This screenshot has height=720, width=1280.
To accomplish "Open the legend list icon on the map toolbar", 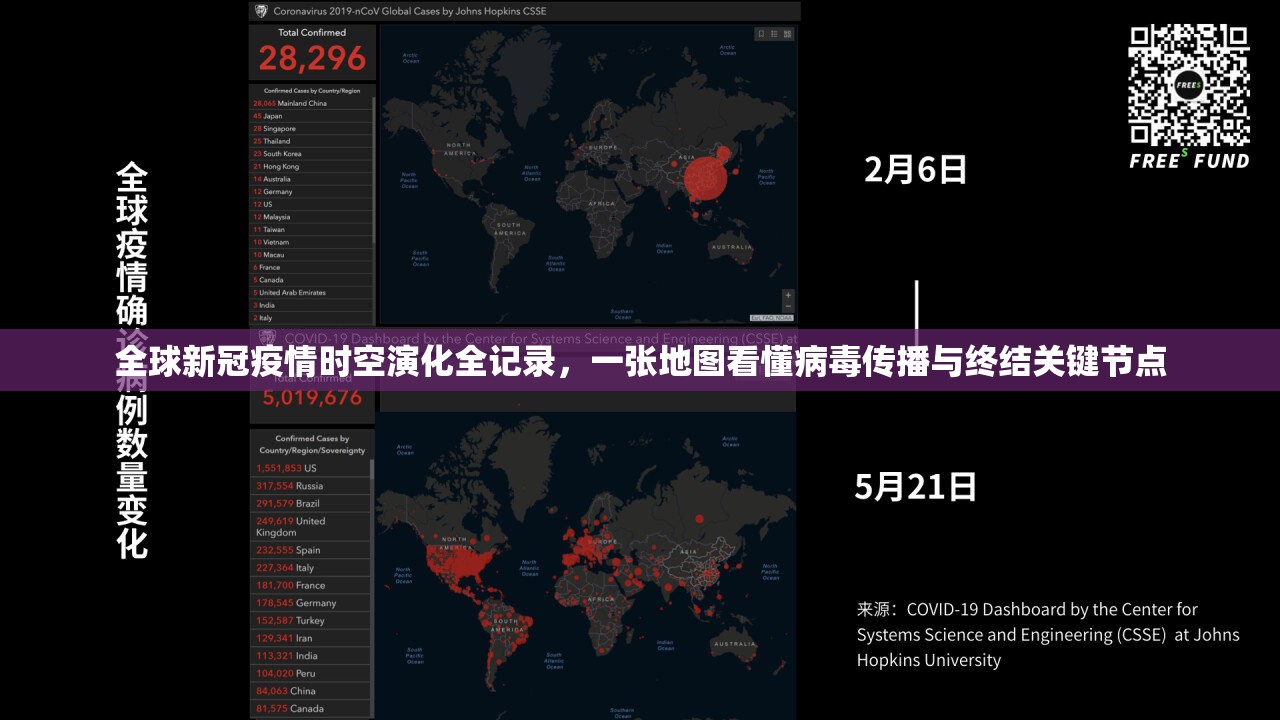I will coord(774,33).
